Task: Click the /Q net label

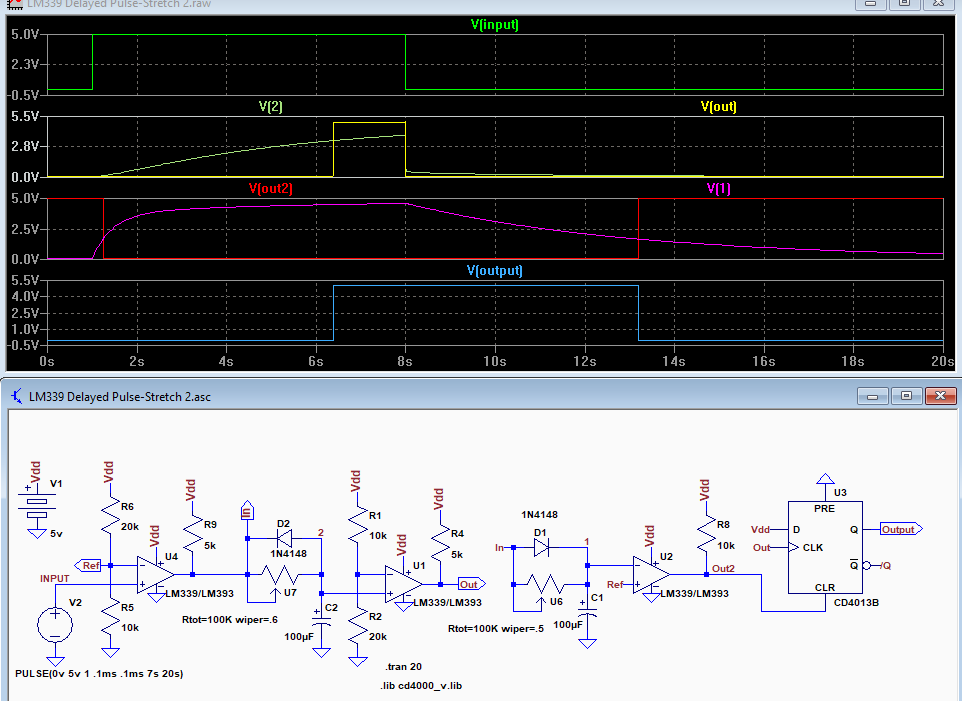Action: click(885, 565)
